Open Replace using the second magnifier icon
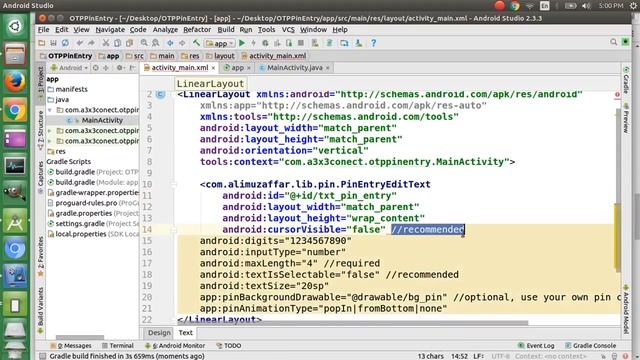 (x=156, y=43)
